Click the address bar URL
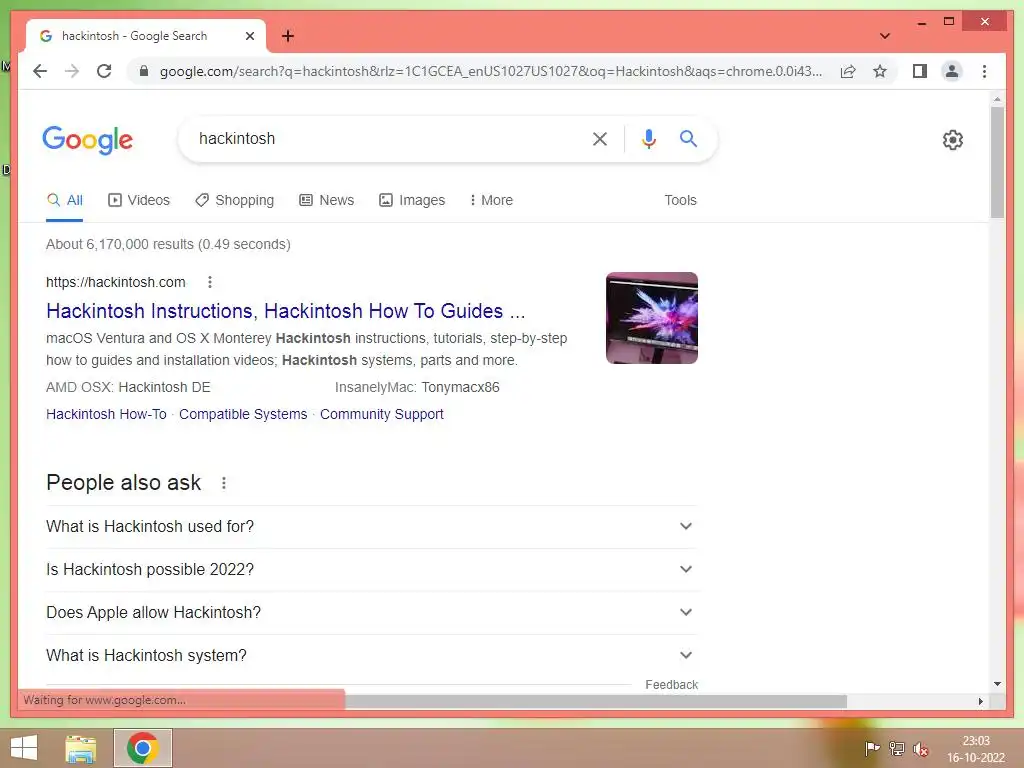 (x=490, y=71)
